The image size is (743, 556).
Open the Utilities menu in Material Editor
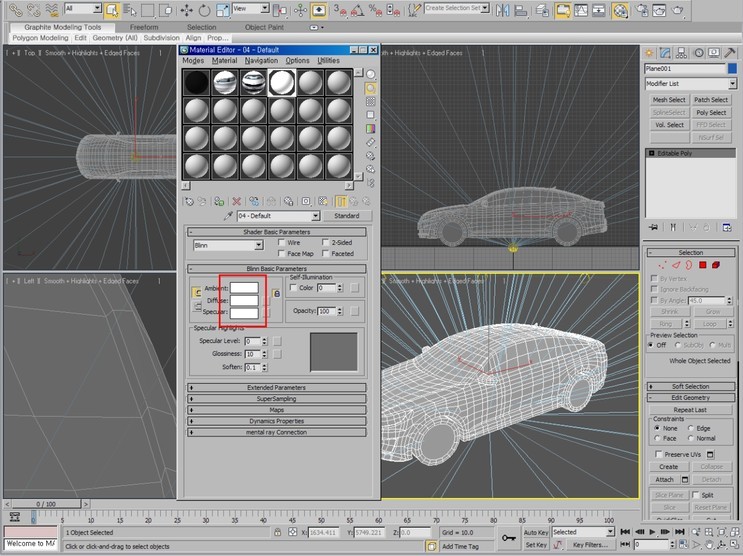pos(328,61)
